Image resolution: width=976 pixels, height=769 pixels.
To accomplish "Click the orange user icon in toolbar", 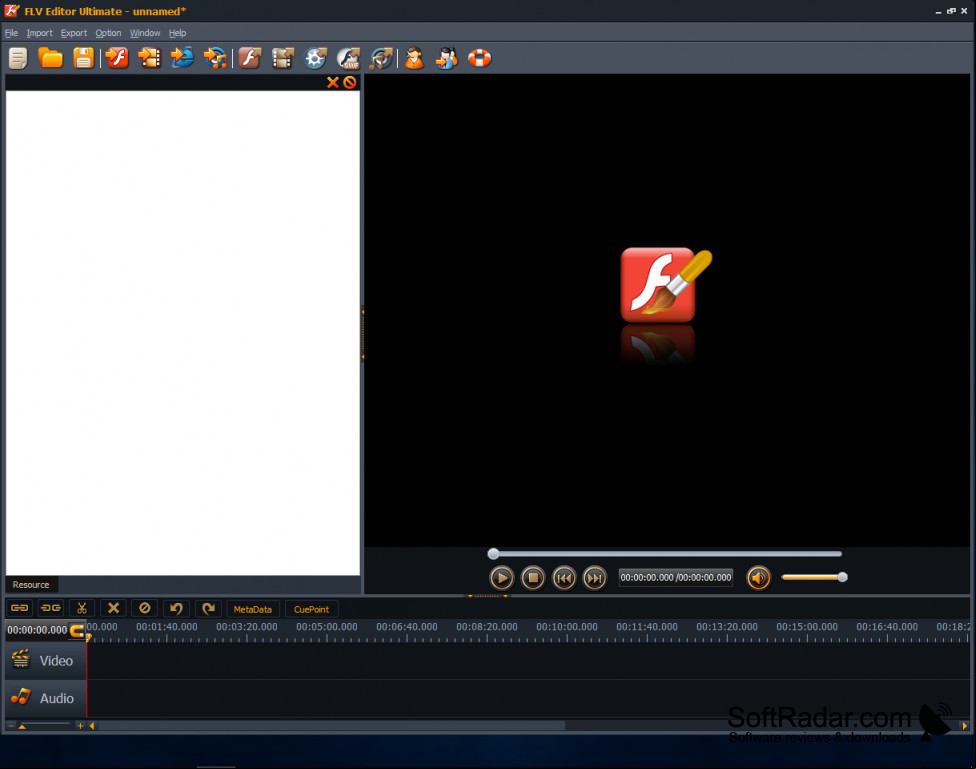I will (414, 58).
